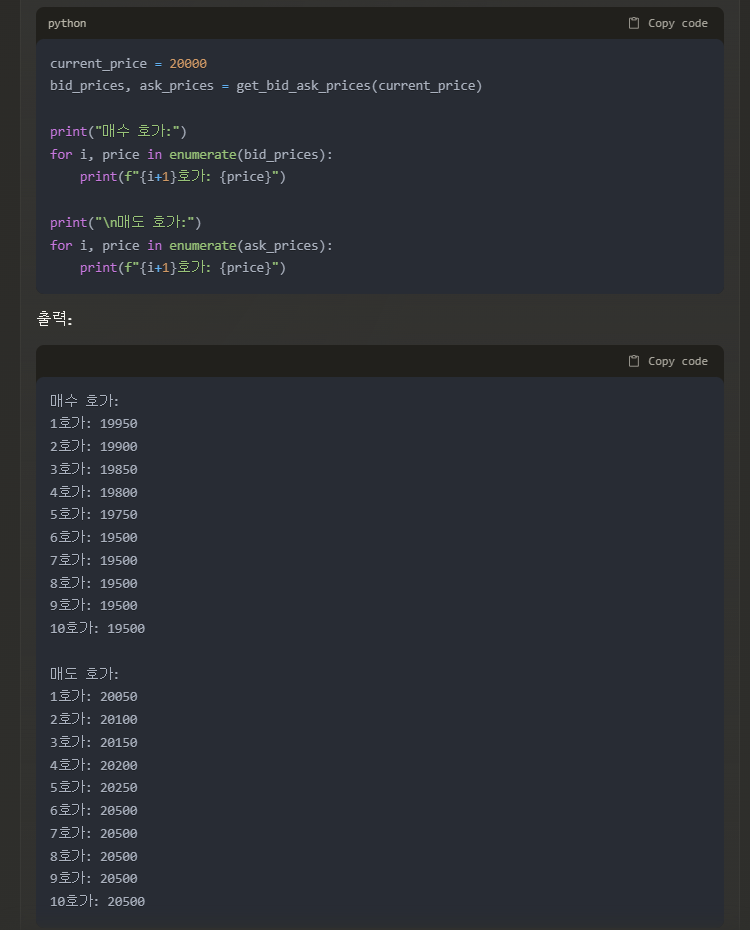Image resolution: width=750 pixels, height=930 pixels.
Task: Click the print("매수 호가:") code line
Action: [119, 131]
